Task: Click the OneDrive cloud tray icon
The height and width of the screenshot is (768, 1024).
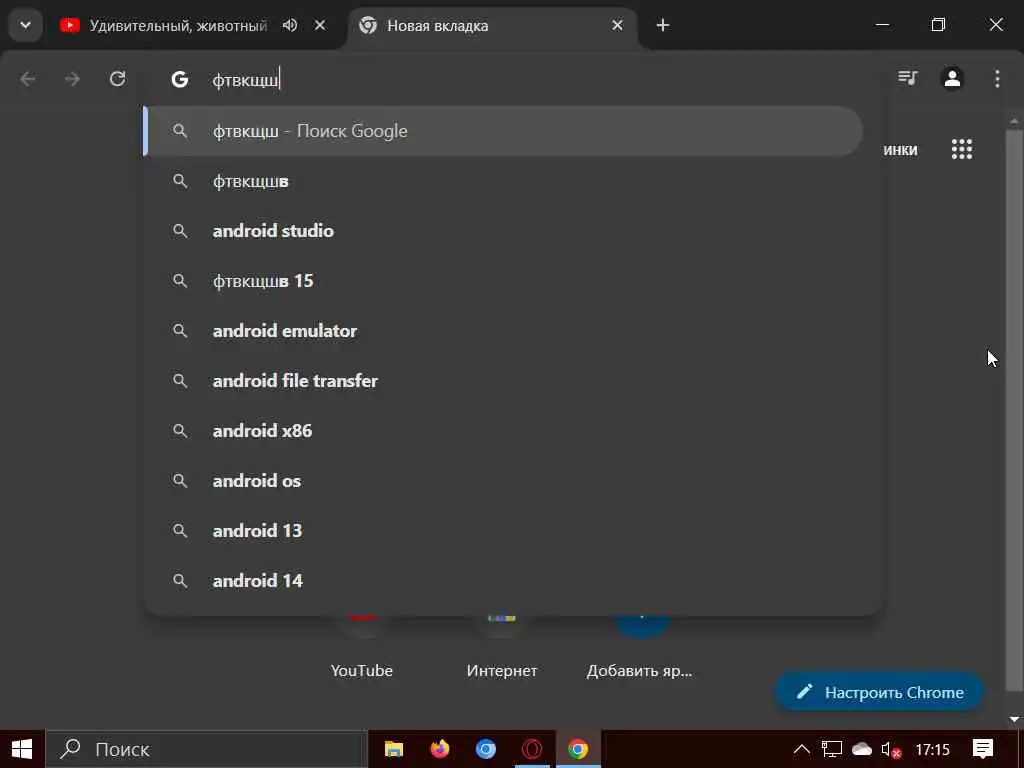Action: tap(862, 749)
